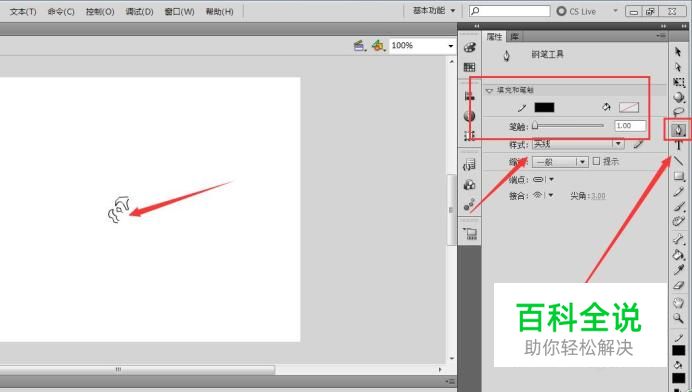Viewport: 692px width, 392px height.
Task: Open the 命令(C) menu
Action: point(61,11)
